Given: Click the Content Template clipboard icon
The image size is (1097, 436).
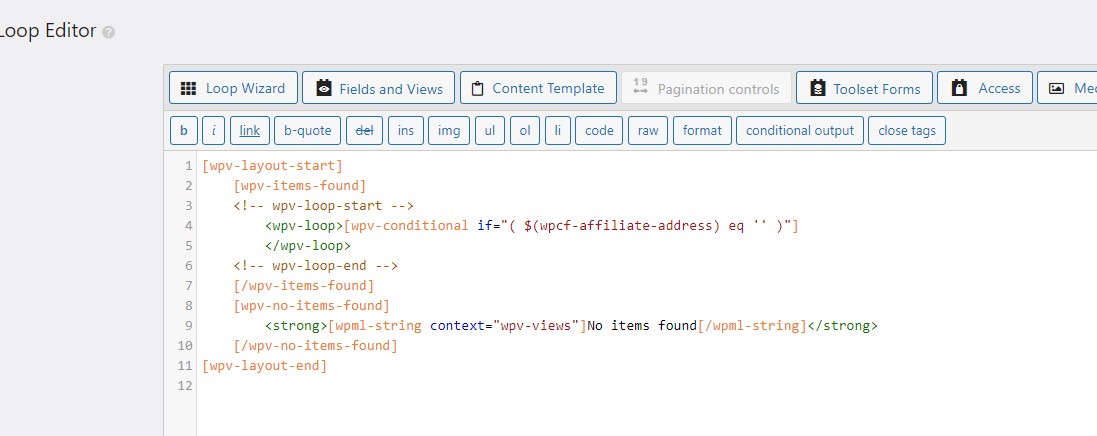Looking at the screenshot, I should tap(477, 89).
